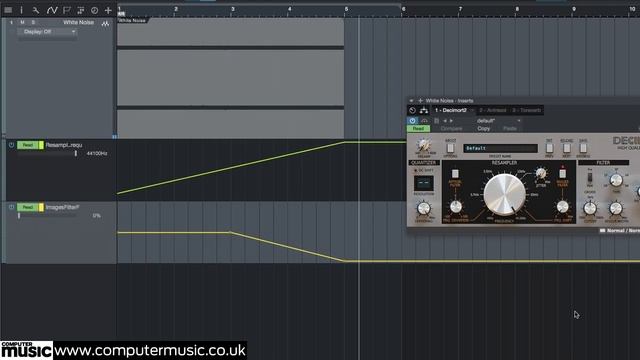Click the Dithering knob in Quantizer section
640x360 pixels.
[424, 209]
